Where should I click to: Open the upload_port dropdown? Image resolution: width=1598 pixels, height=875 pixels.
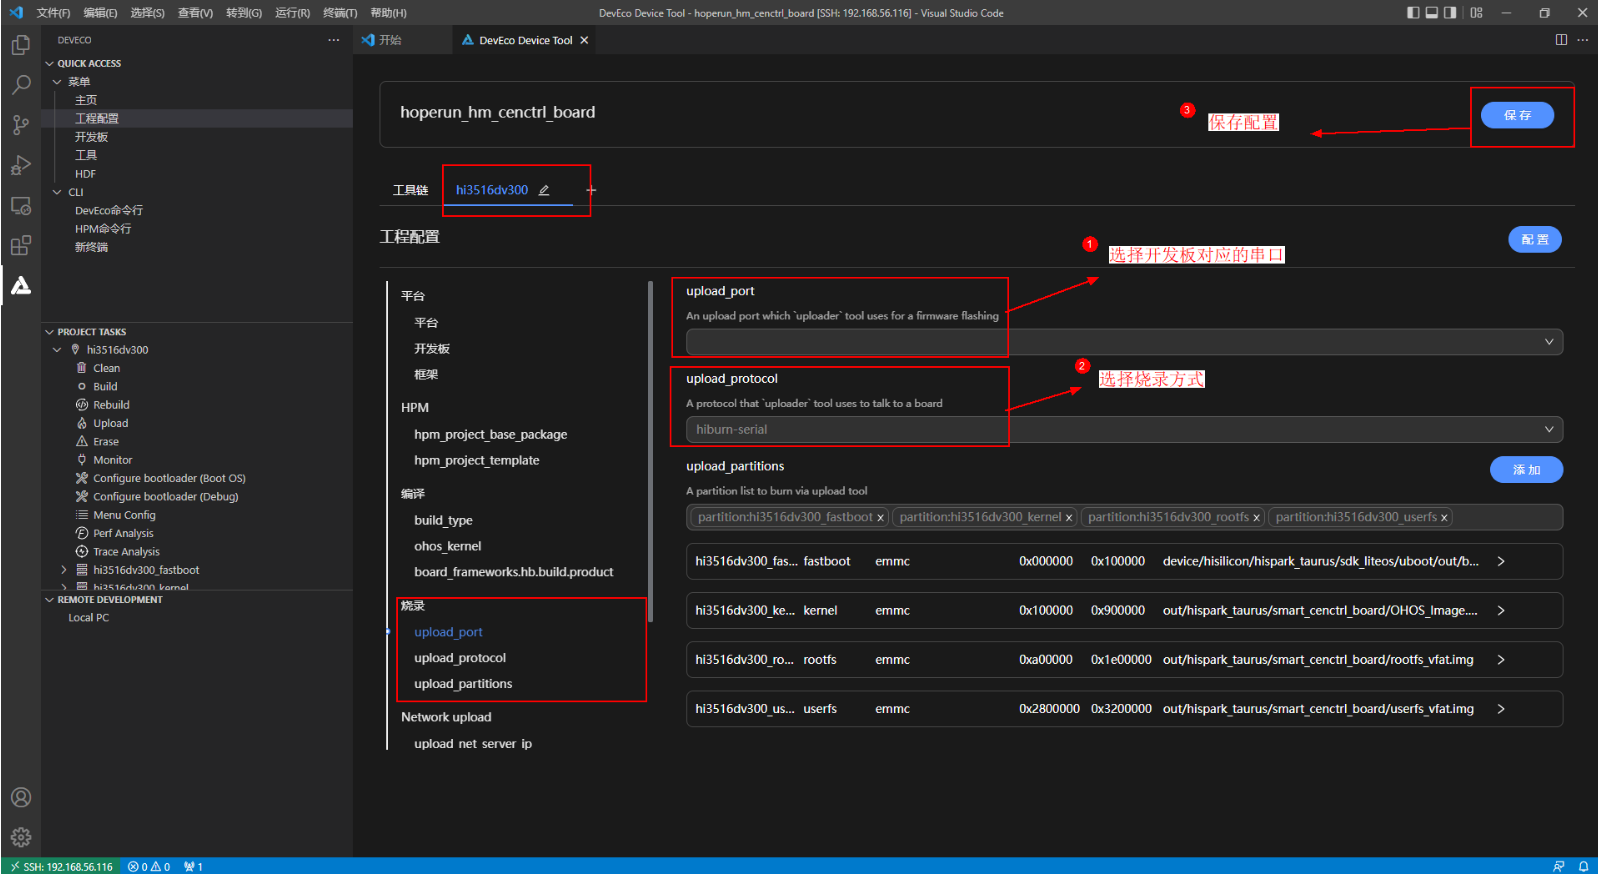click(x=1124, y=342)
